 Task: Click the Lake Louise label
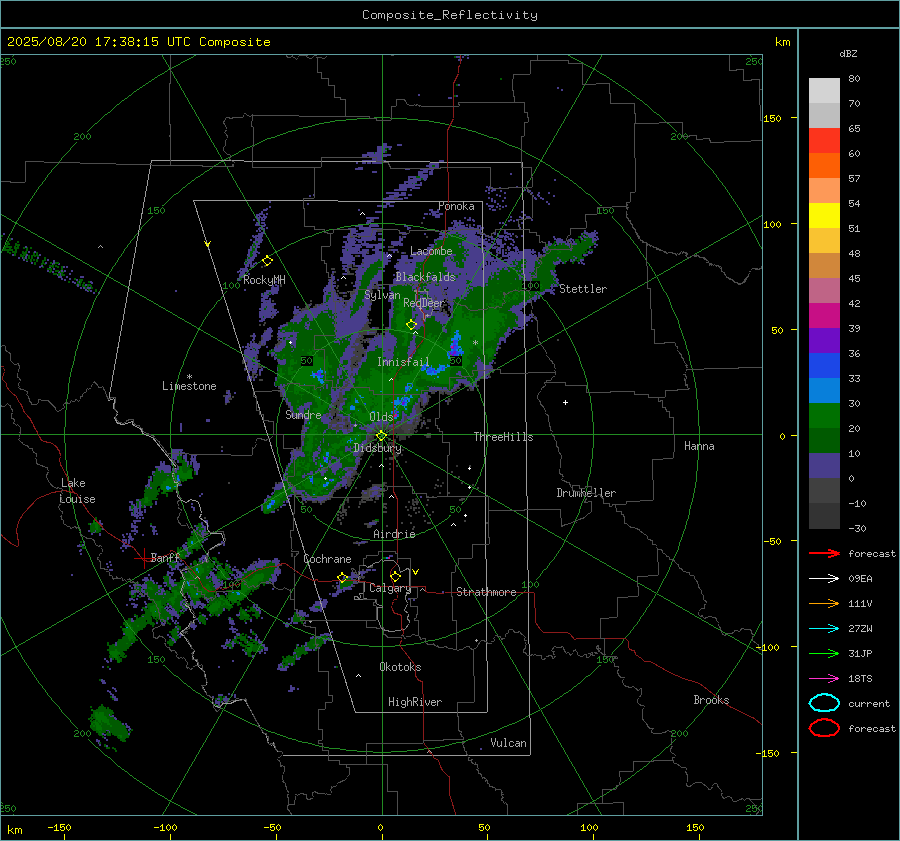(x=77, y=491)
